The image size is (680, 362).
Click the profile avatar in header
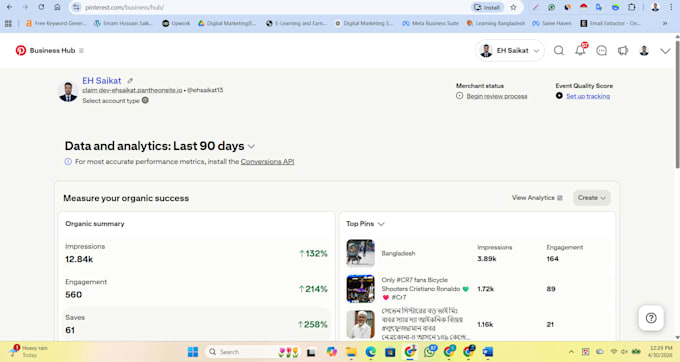click(644, 51)
